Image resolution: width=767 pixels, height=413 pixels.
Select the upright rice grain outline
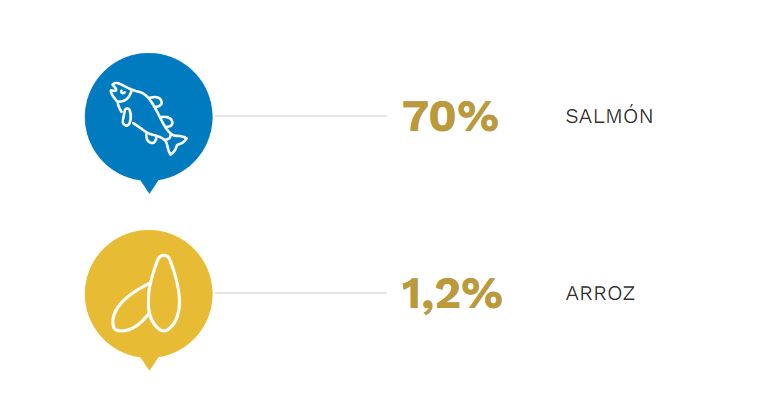click(165, 293)
